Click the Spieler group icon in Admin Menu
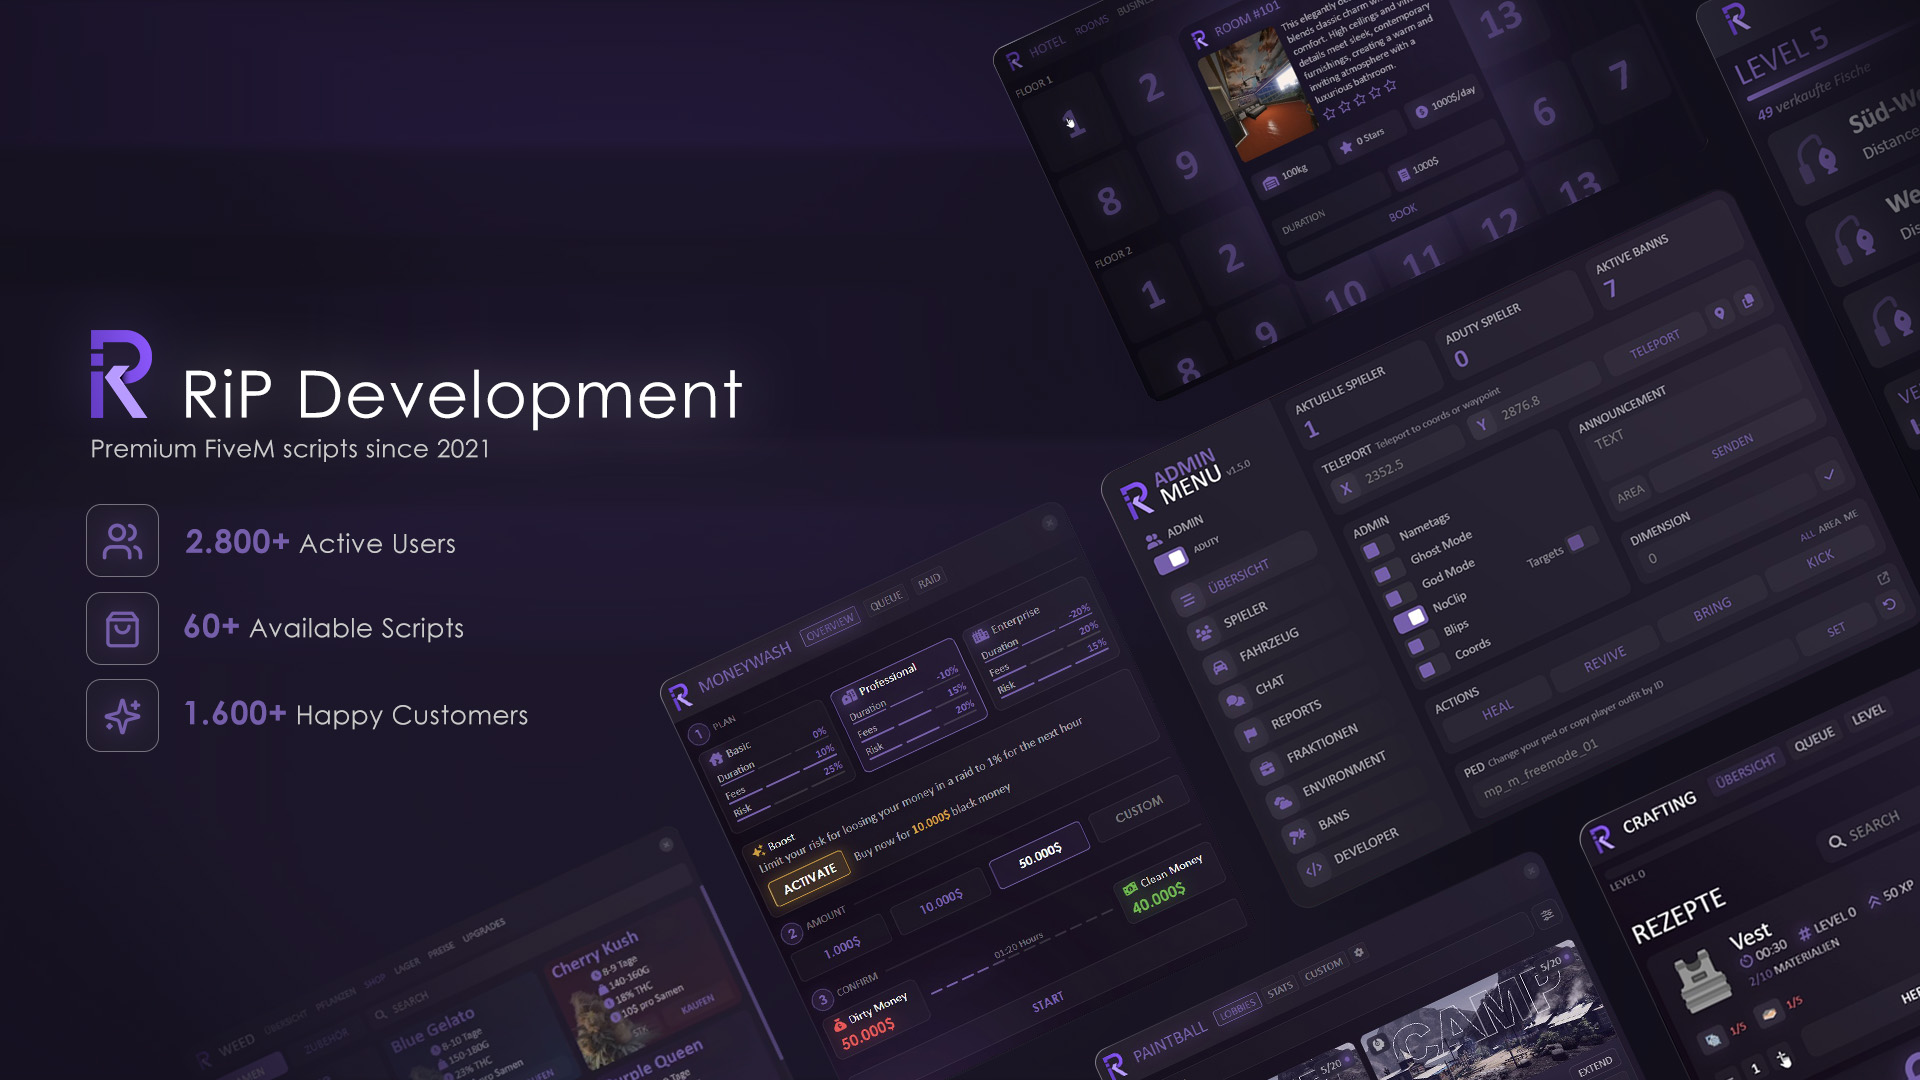 click(x=1204, y=633)
